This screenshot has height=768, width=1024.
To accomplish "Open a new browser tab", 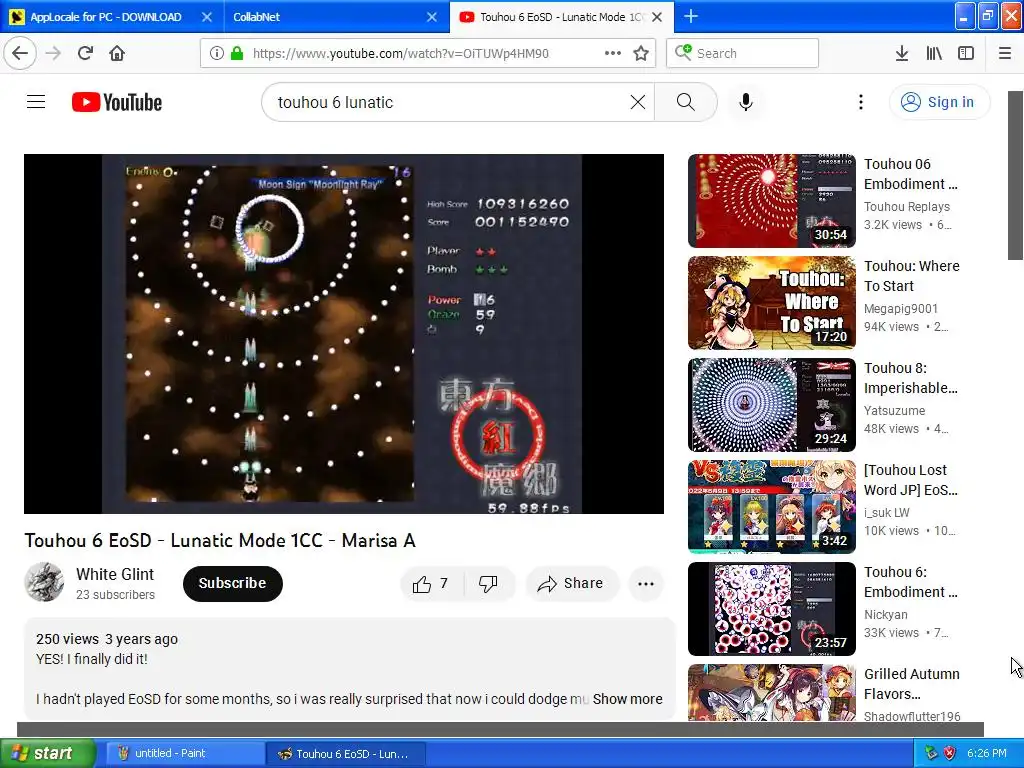I will click(691, 16).
